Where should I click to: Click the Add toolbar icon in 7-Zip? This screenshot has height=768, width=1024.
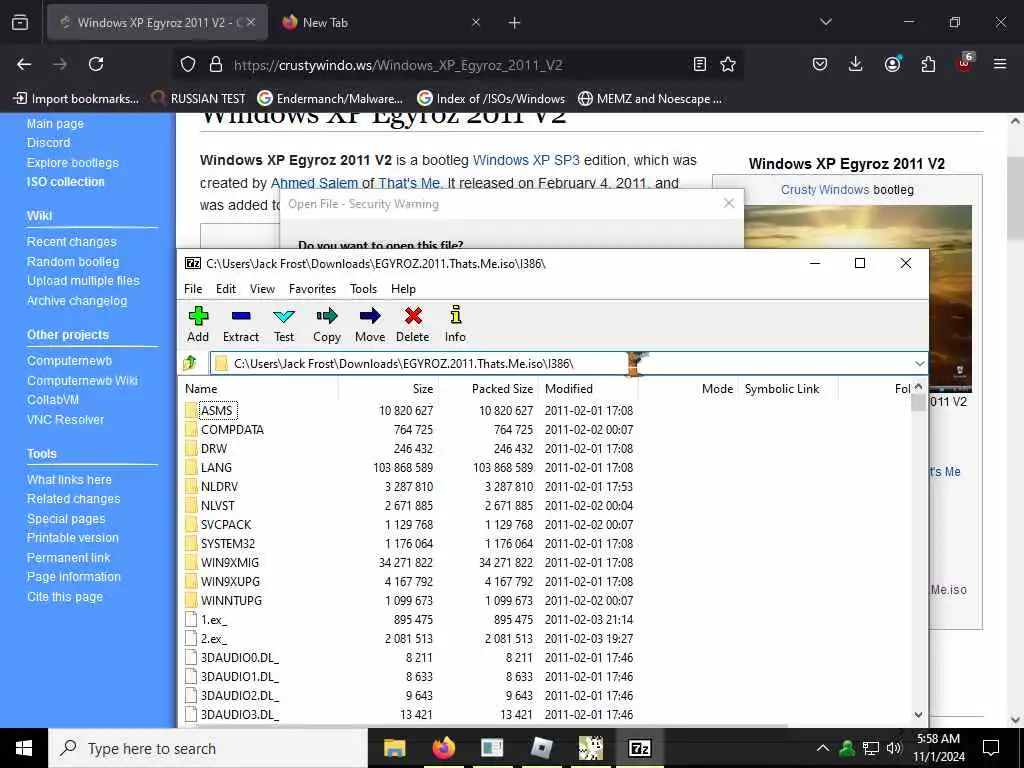(x=198, y=325)
